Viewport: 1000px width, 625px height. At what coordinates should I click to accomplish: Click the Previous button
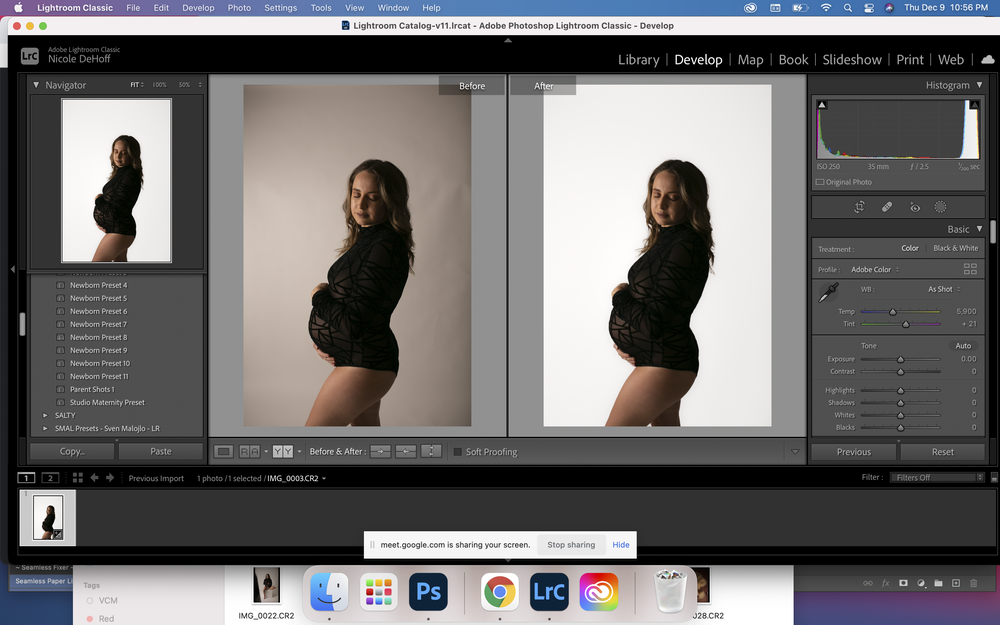pyautogui.click(x=854, y=452)
